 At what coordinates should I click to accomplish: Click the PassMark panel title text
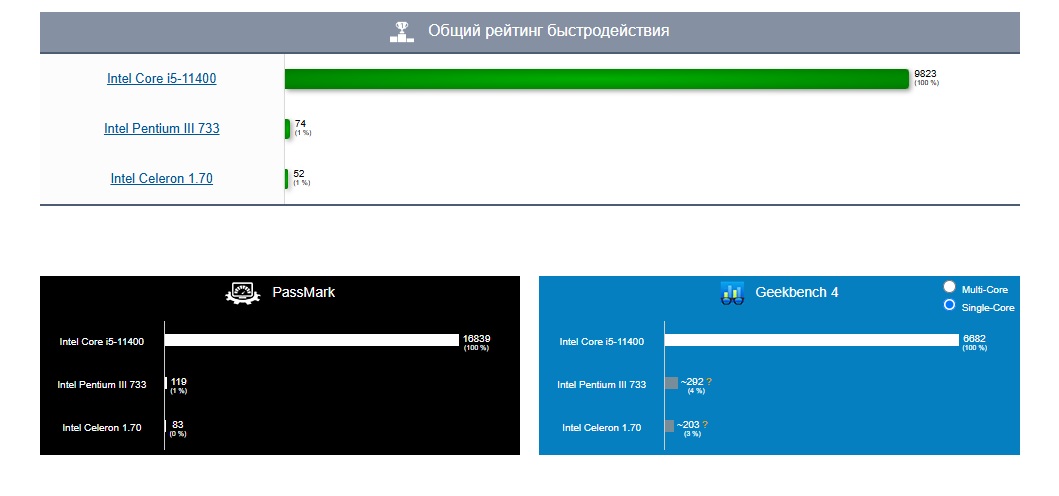(x=303, y=293)
